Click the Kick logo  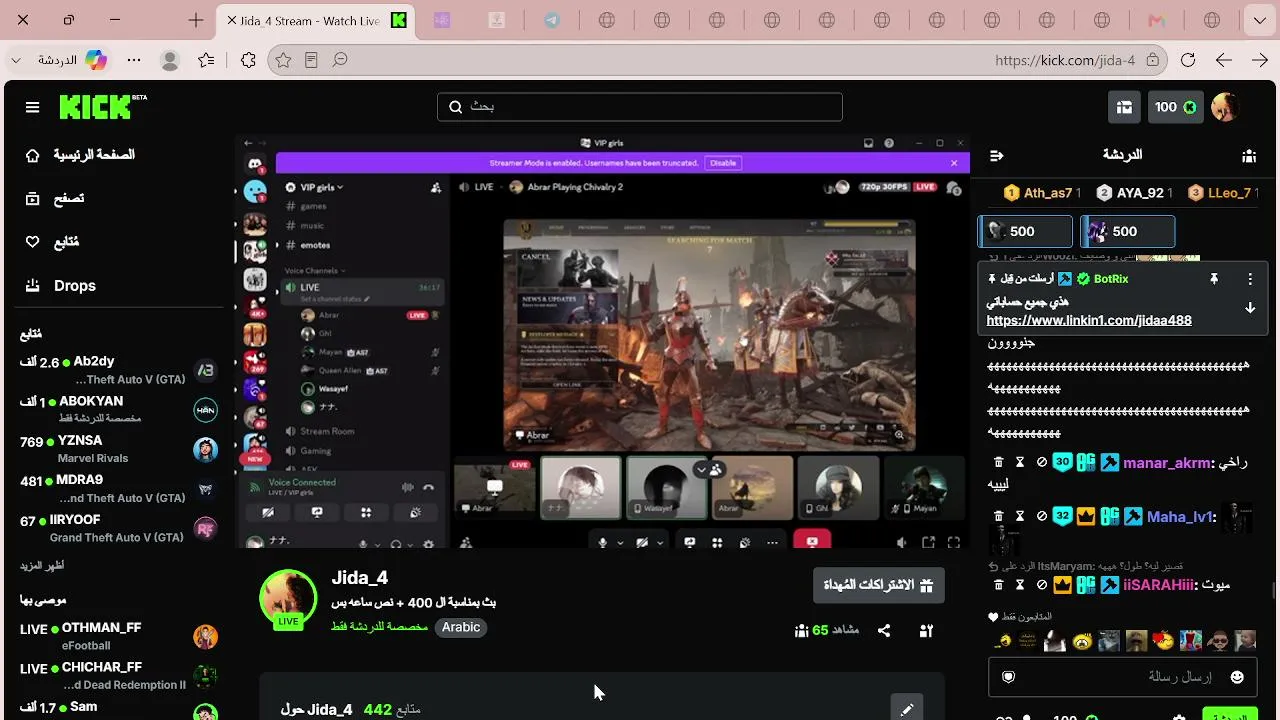coord(103,107)
